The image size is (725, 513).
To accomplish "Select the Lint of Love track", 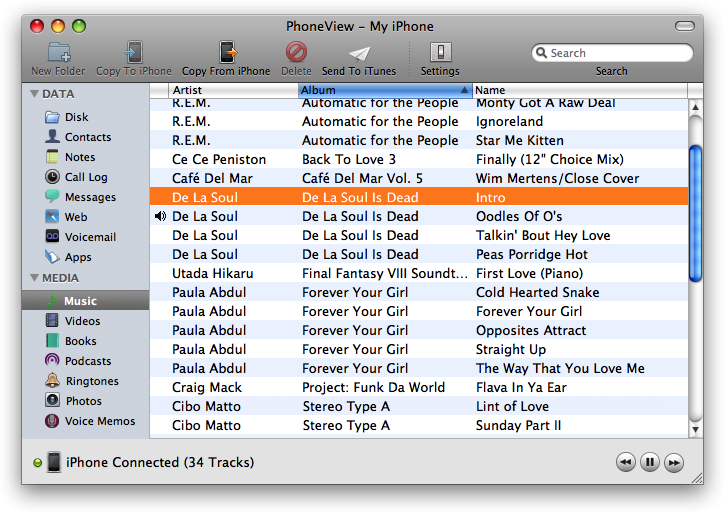I will tap(419, 406).
